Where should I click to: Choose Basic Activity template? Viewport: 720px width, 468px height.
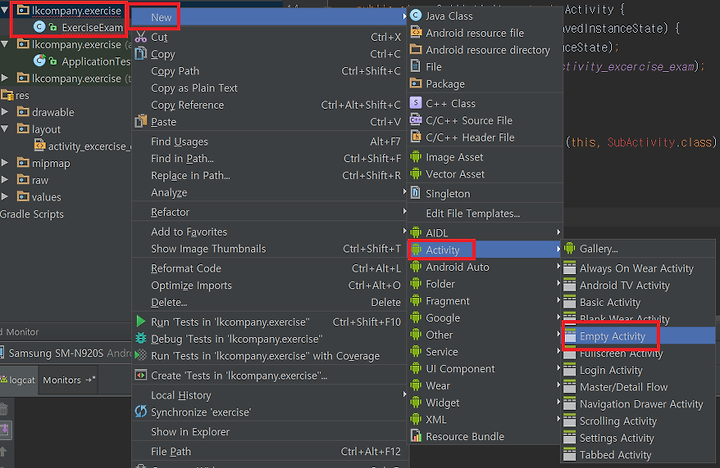[x=638, y=302]
